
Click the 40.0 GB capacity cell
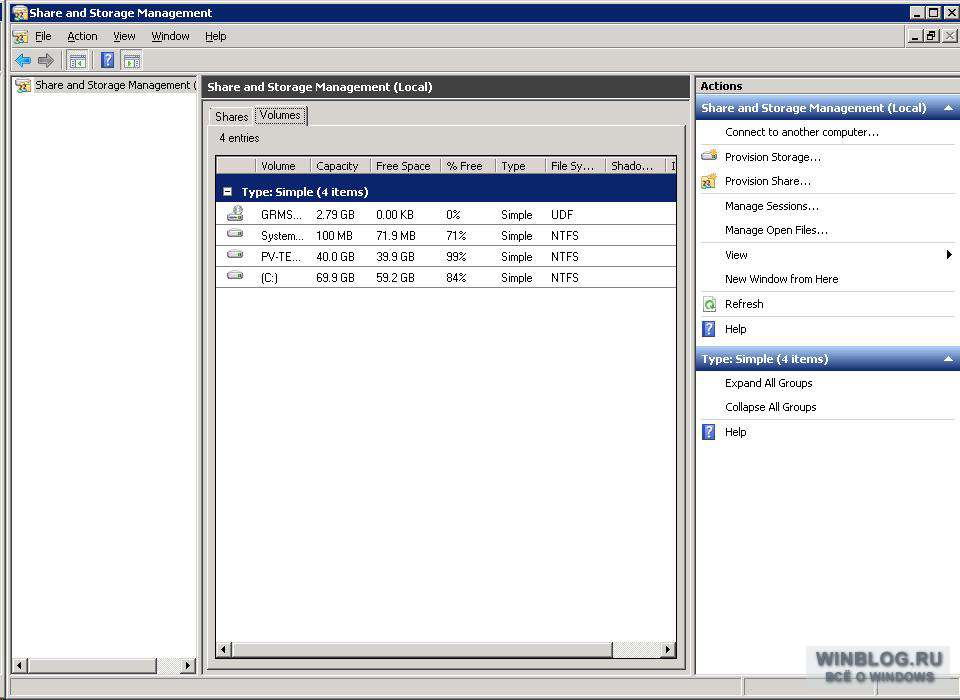tap(336, 257)
